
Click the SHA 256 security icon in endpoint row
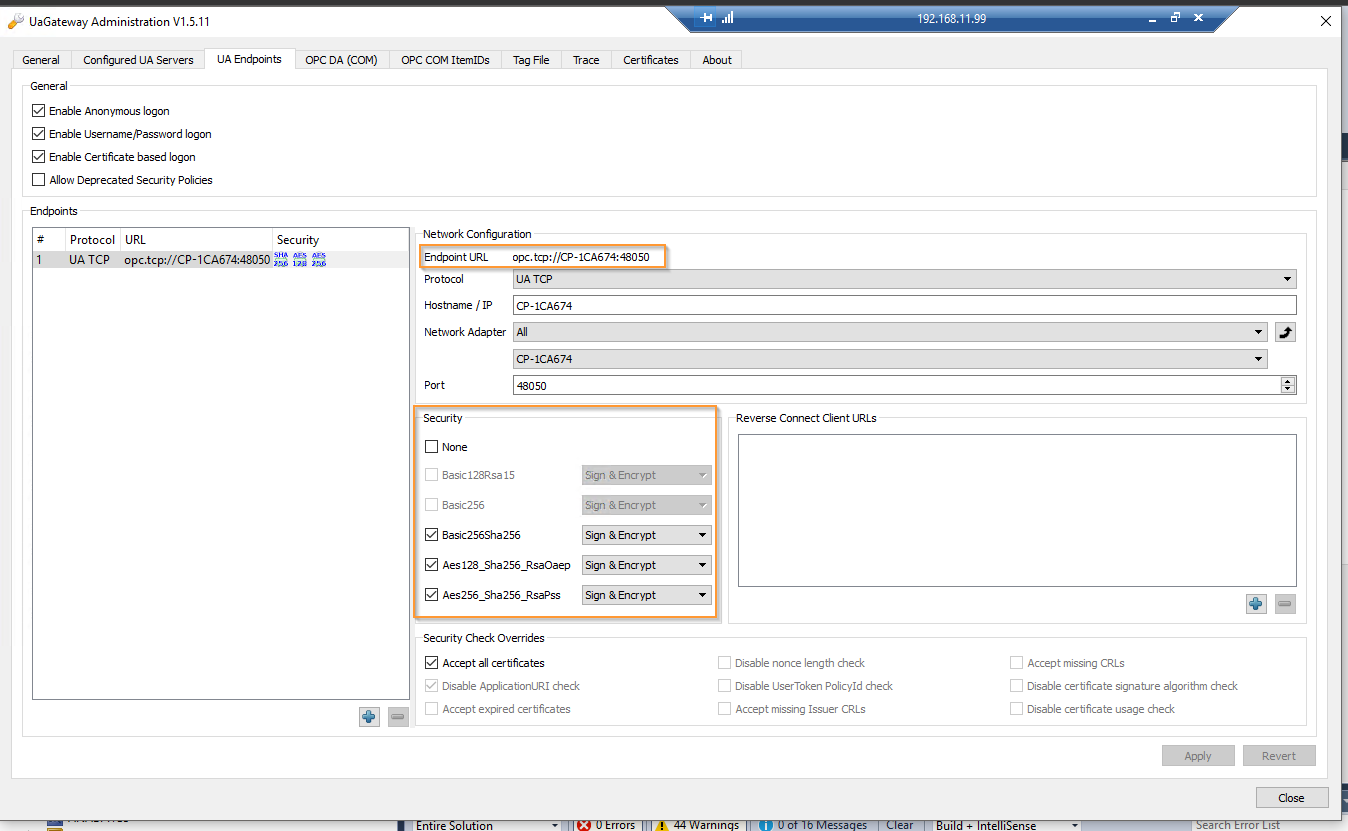point(281,259)
